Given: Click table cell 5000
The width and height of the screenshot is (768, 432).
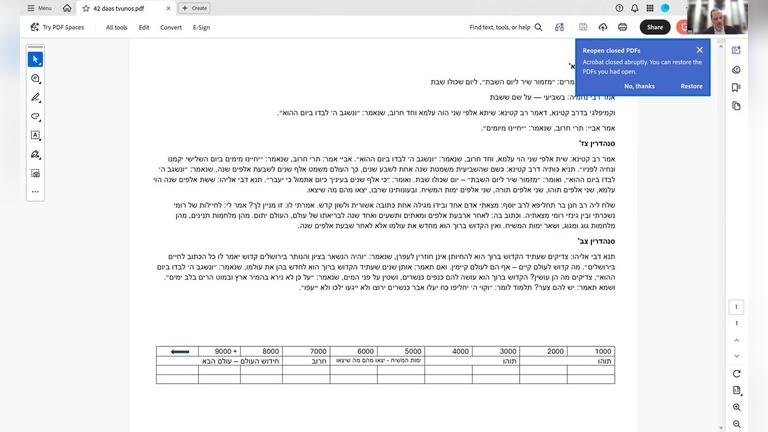Looking at the screenshot, I should [x=401, y=351].
